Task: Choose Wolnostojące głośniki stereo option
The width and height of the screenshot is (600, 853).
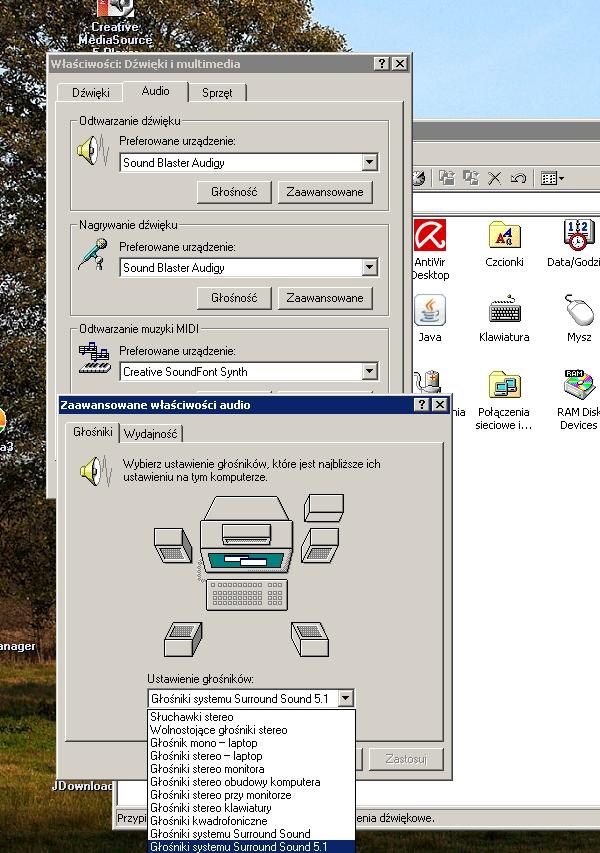Action: 251,730
